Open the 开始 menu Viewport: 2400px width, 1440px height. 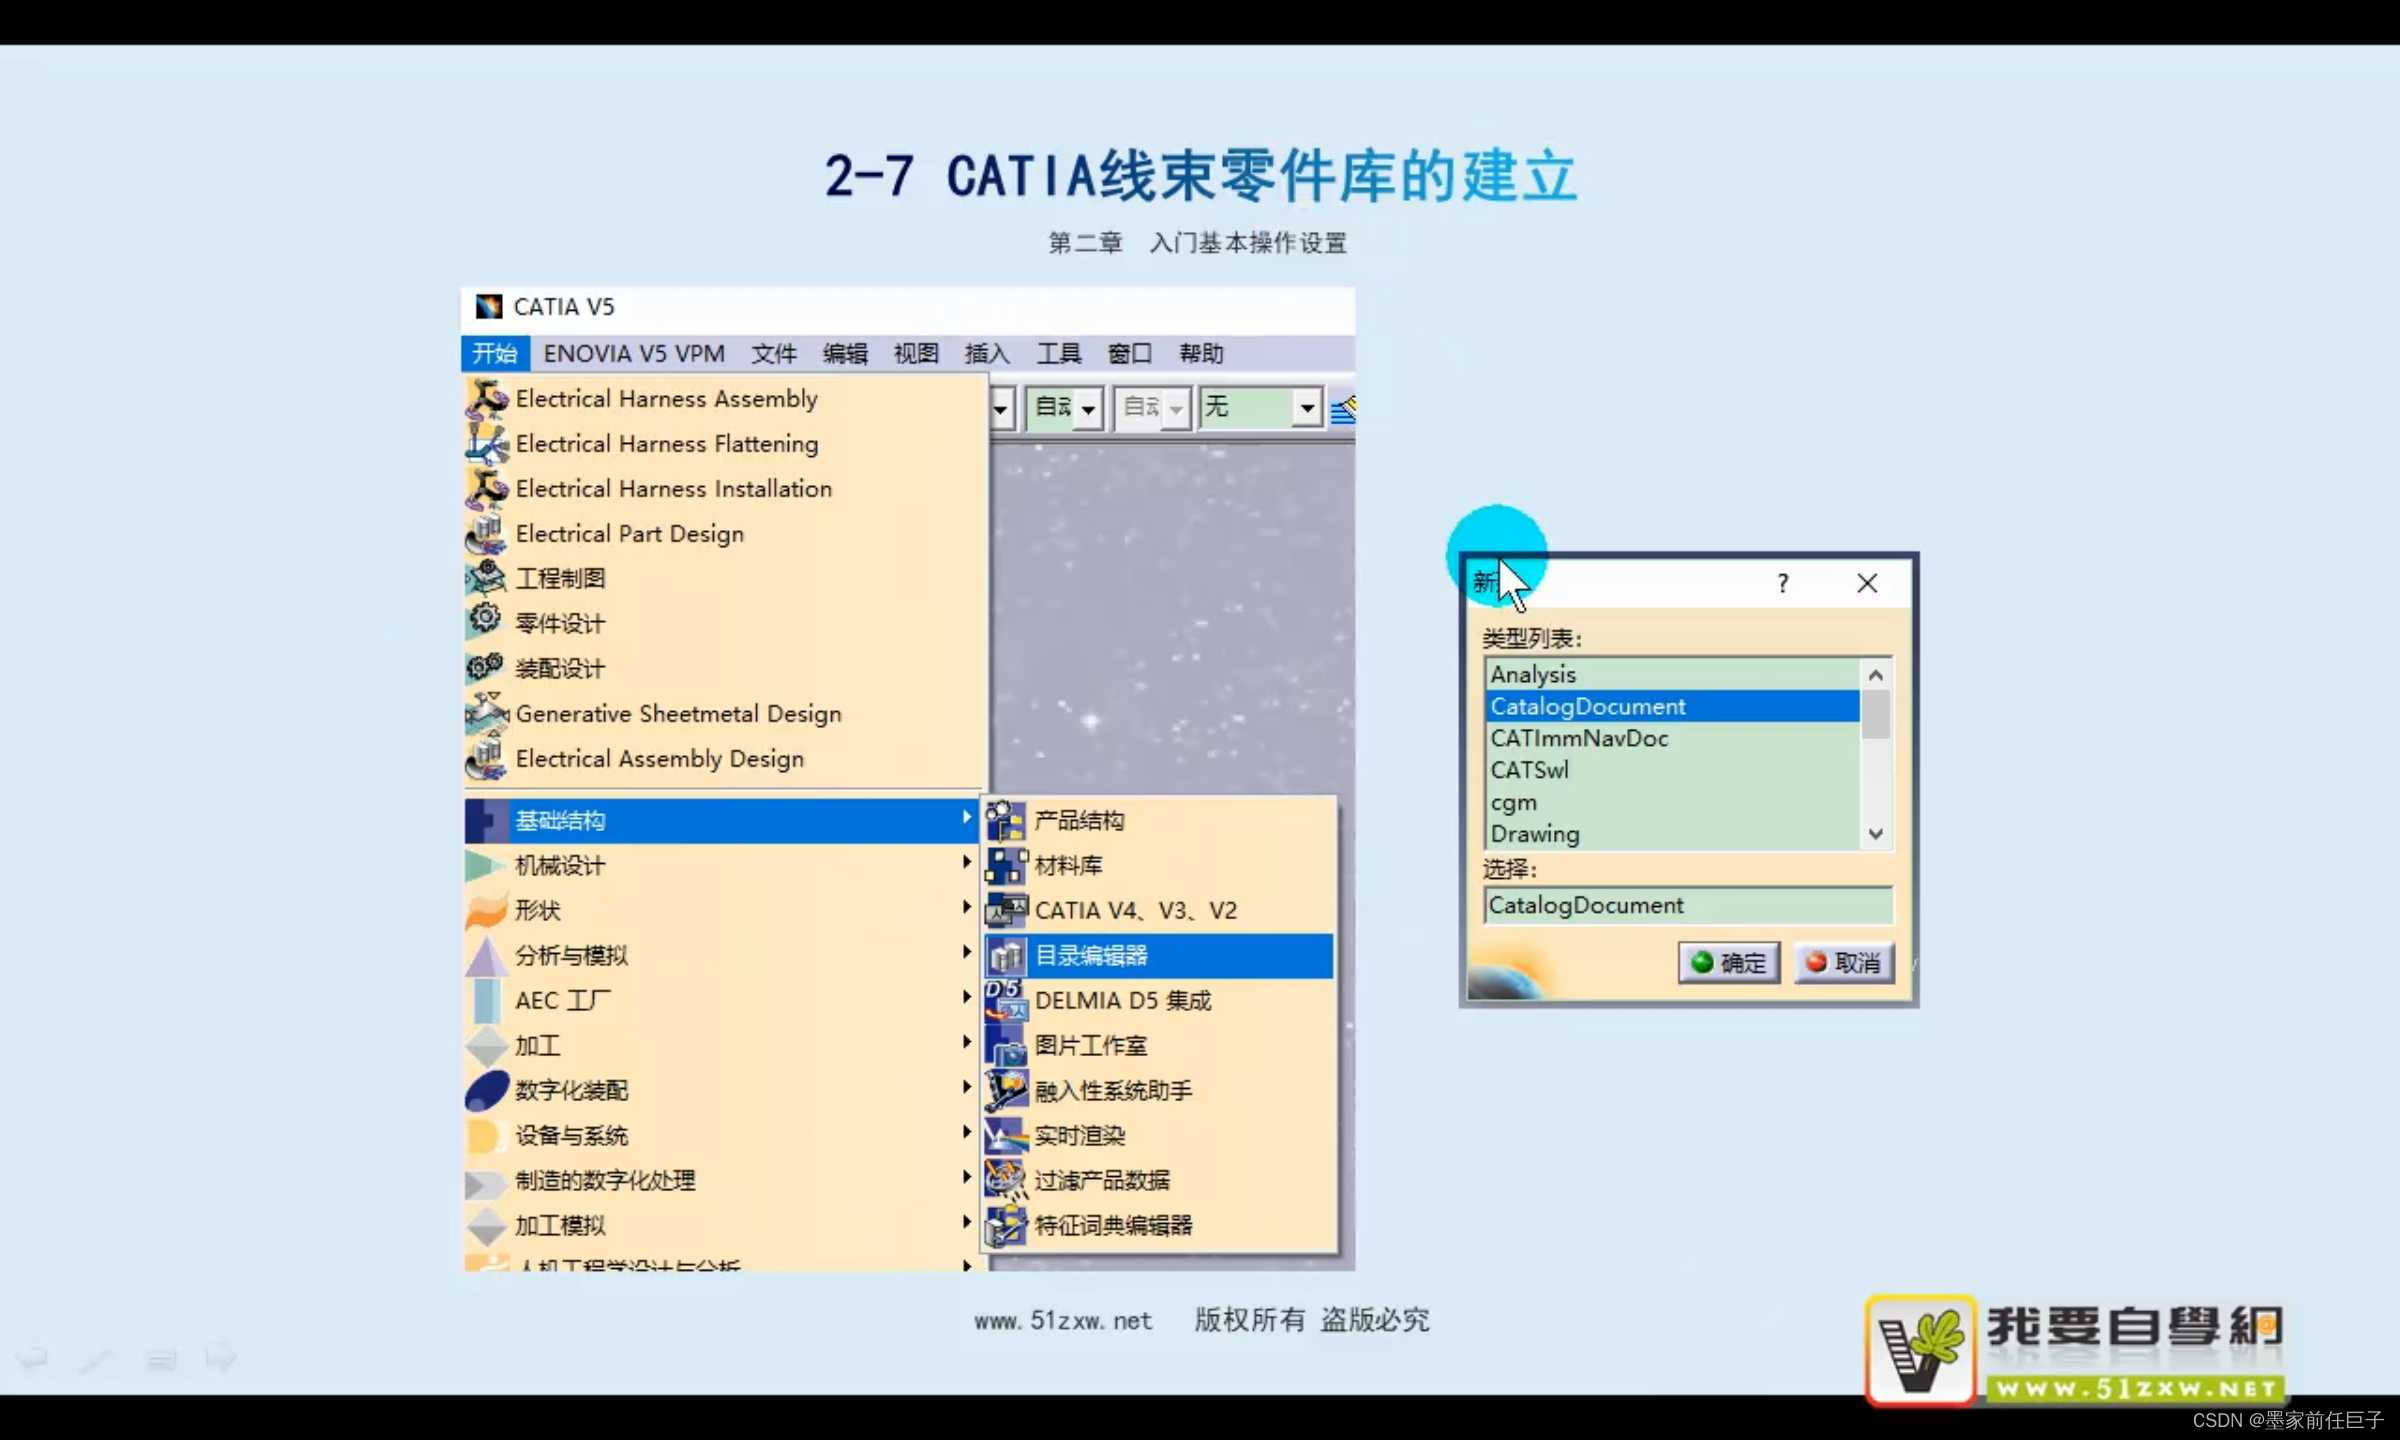click(495, 354)
